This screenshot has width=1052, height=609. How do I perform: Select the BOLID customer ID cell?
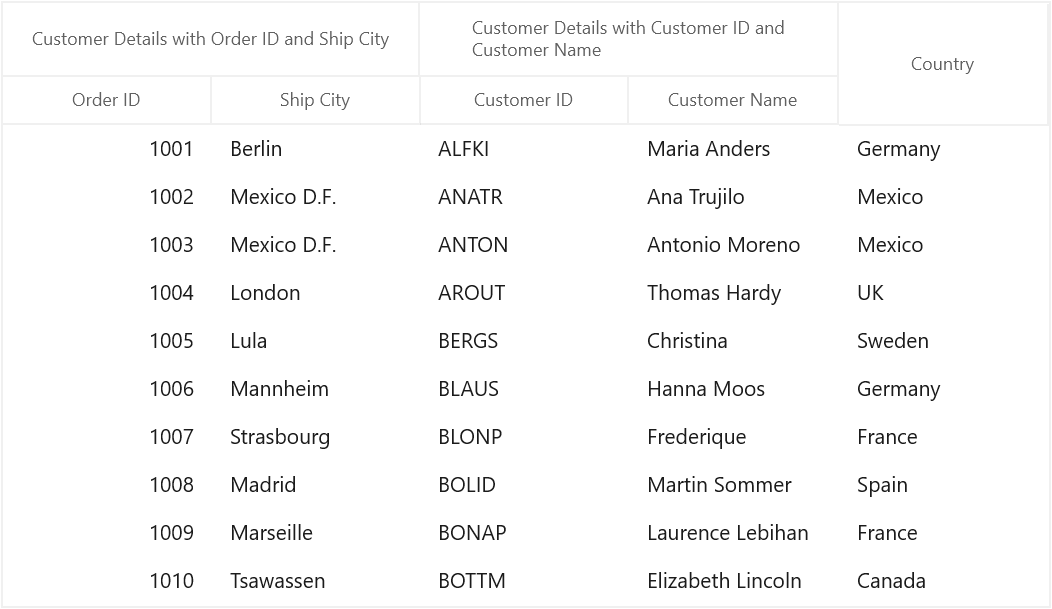tap(523, 485)
